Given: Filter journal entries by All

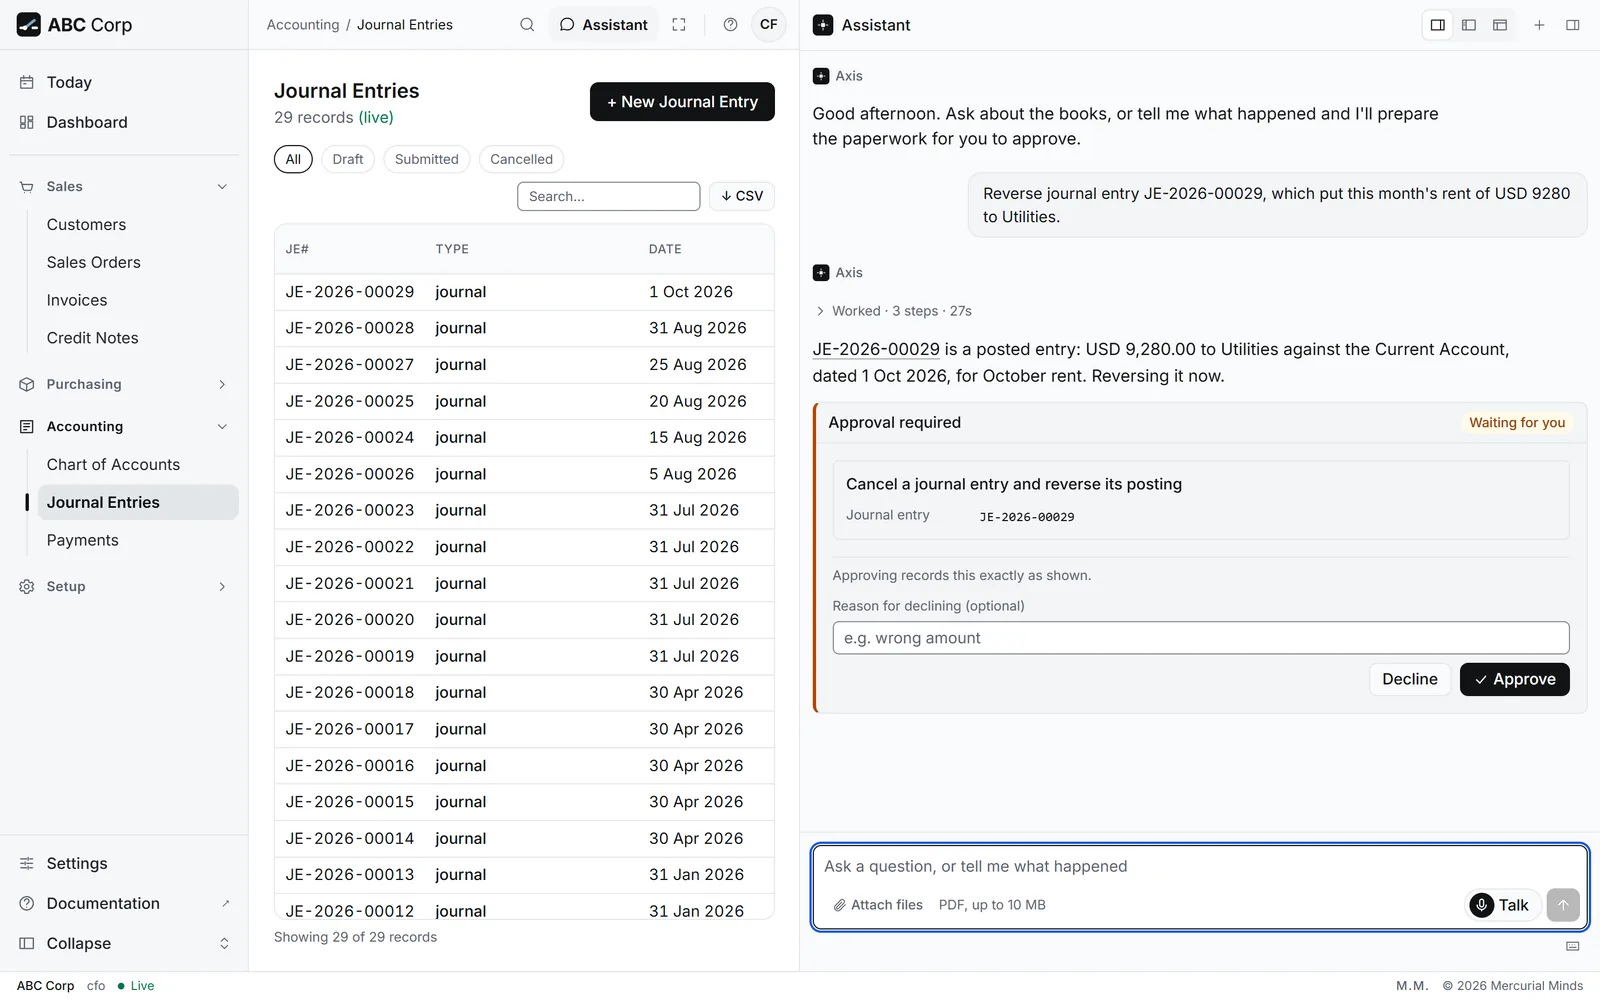Looking at the screenshot, I should pos(293,159).
